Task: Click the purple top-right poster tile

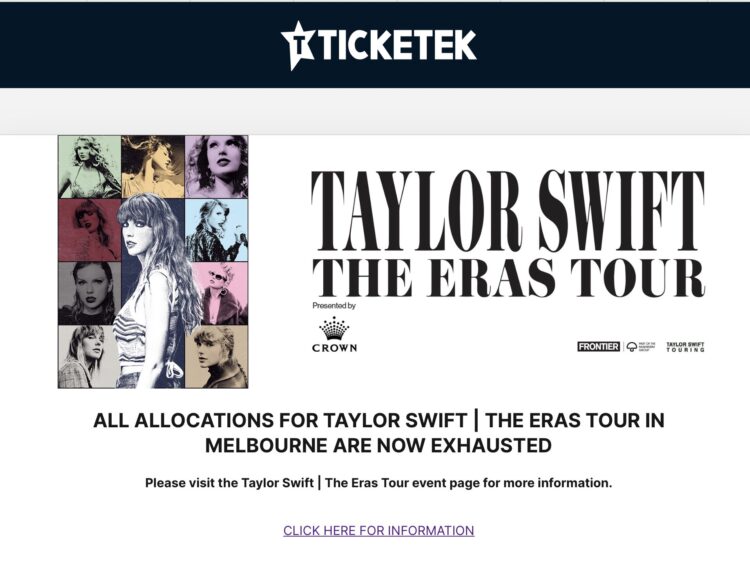Action: [216, 167]
